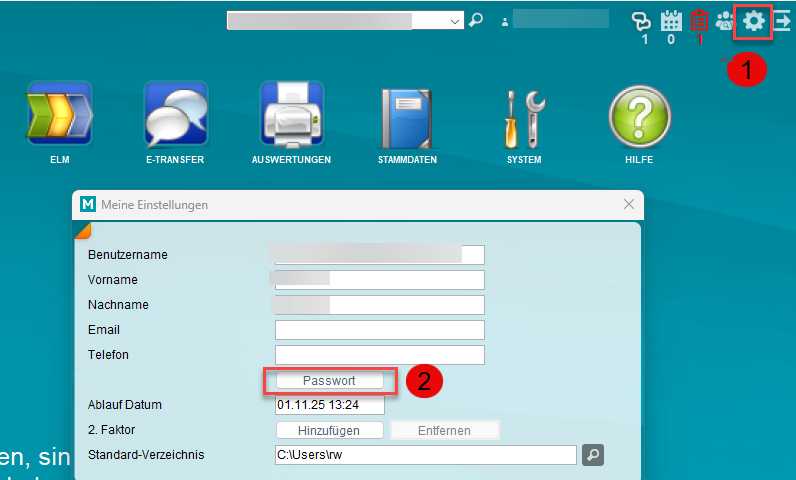Viewport: 796px width, 480px height.
Task: Open the chat messages icon
Action: tap(642, 21)
